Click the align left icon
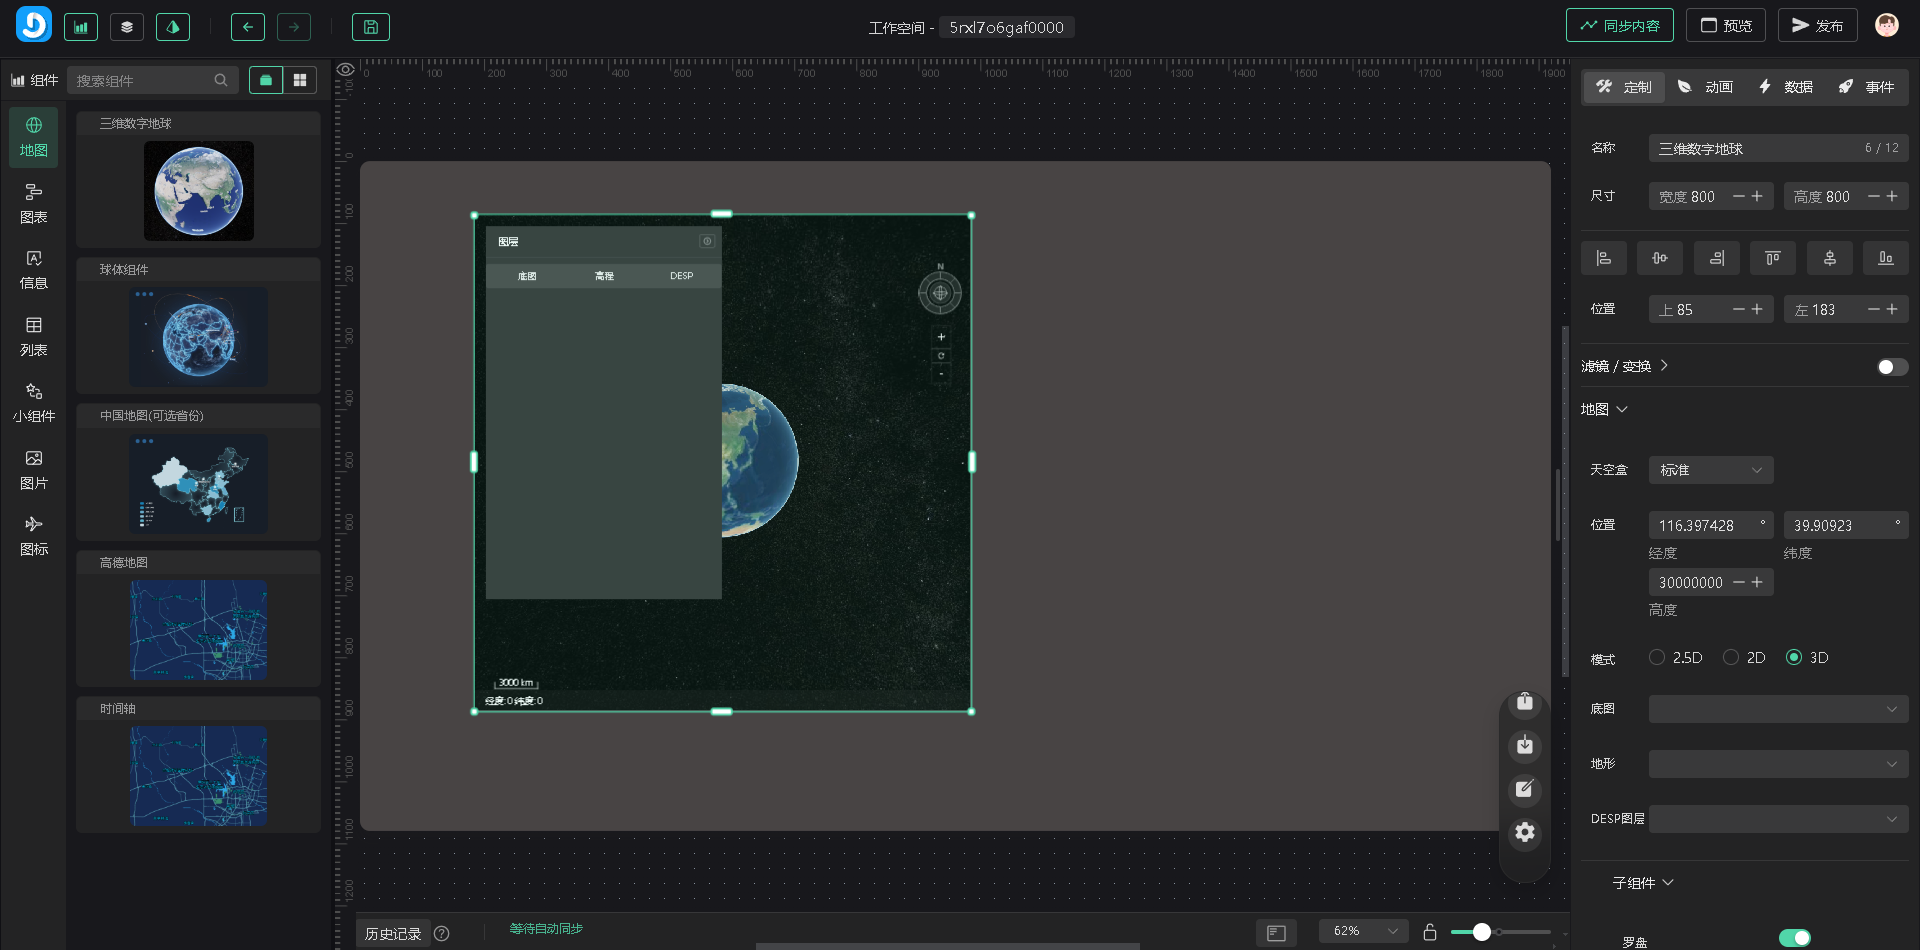This screenshot has height=950, width=1920. pos(1603,258)
